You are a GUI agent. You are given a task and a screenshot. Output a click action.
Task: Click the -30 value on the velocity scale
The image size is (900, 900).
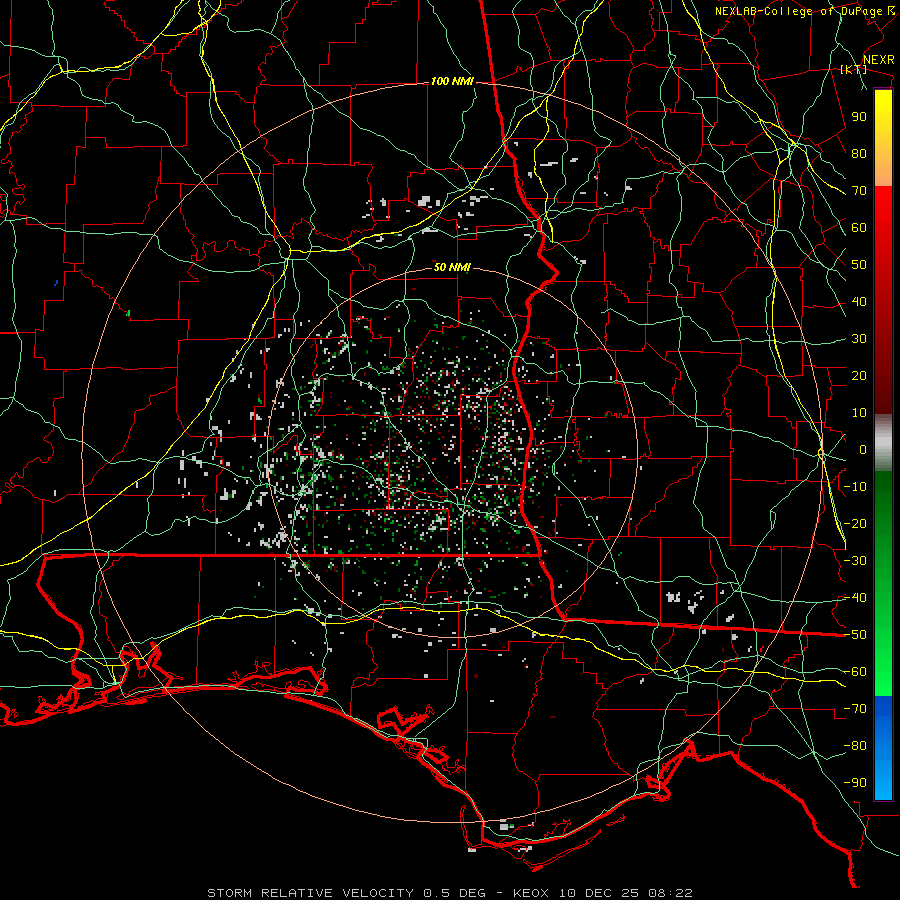pyautogui.click(x=855, y=561)
